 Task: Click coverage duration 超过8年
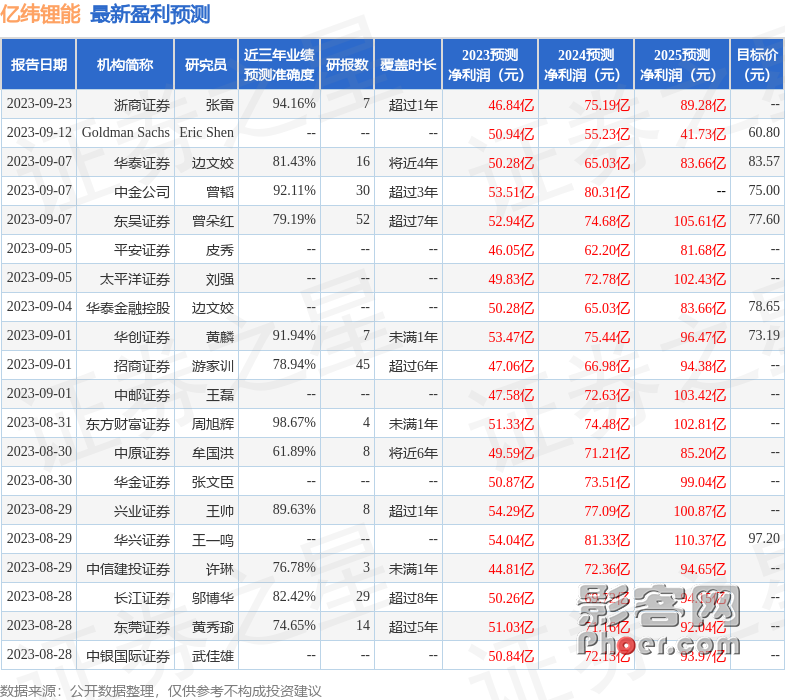coord(413,598)
